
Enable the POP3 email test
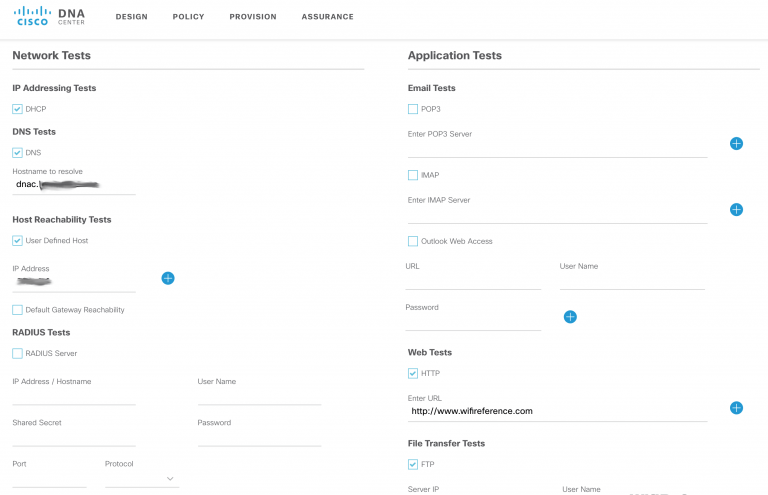click(413, 109)
